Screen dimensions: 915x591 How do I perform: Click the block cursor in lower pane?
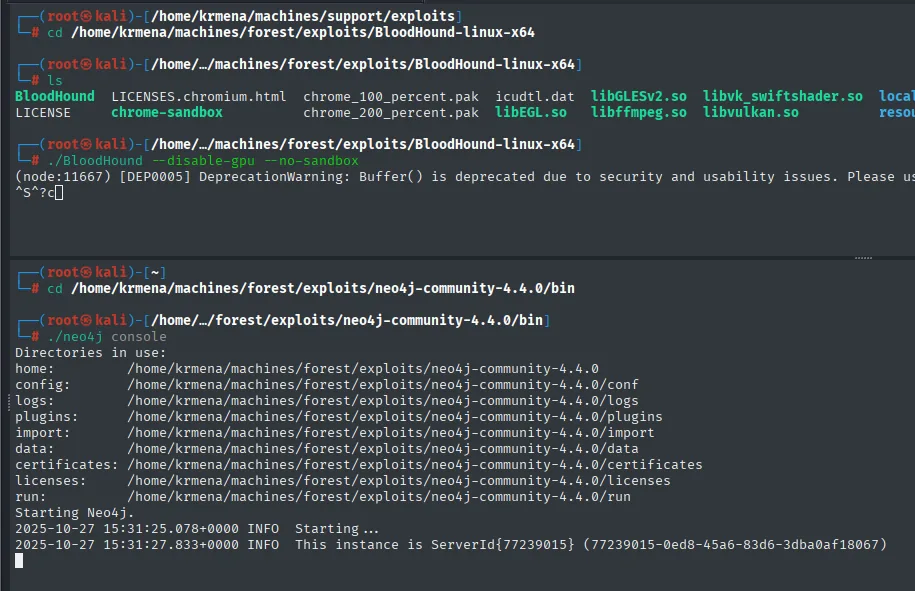pyautogui.click(x=19, y=561)
